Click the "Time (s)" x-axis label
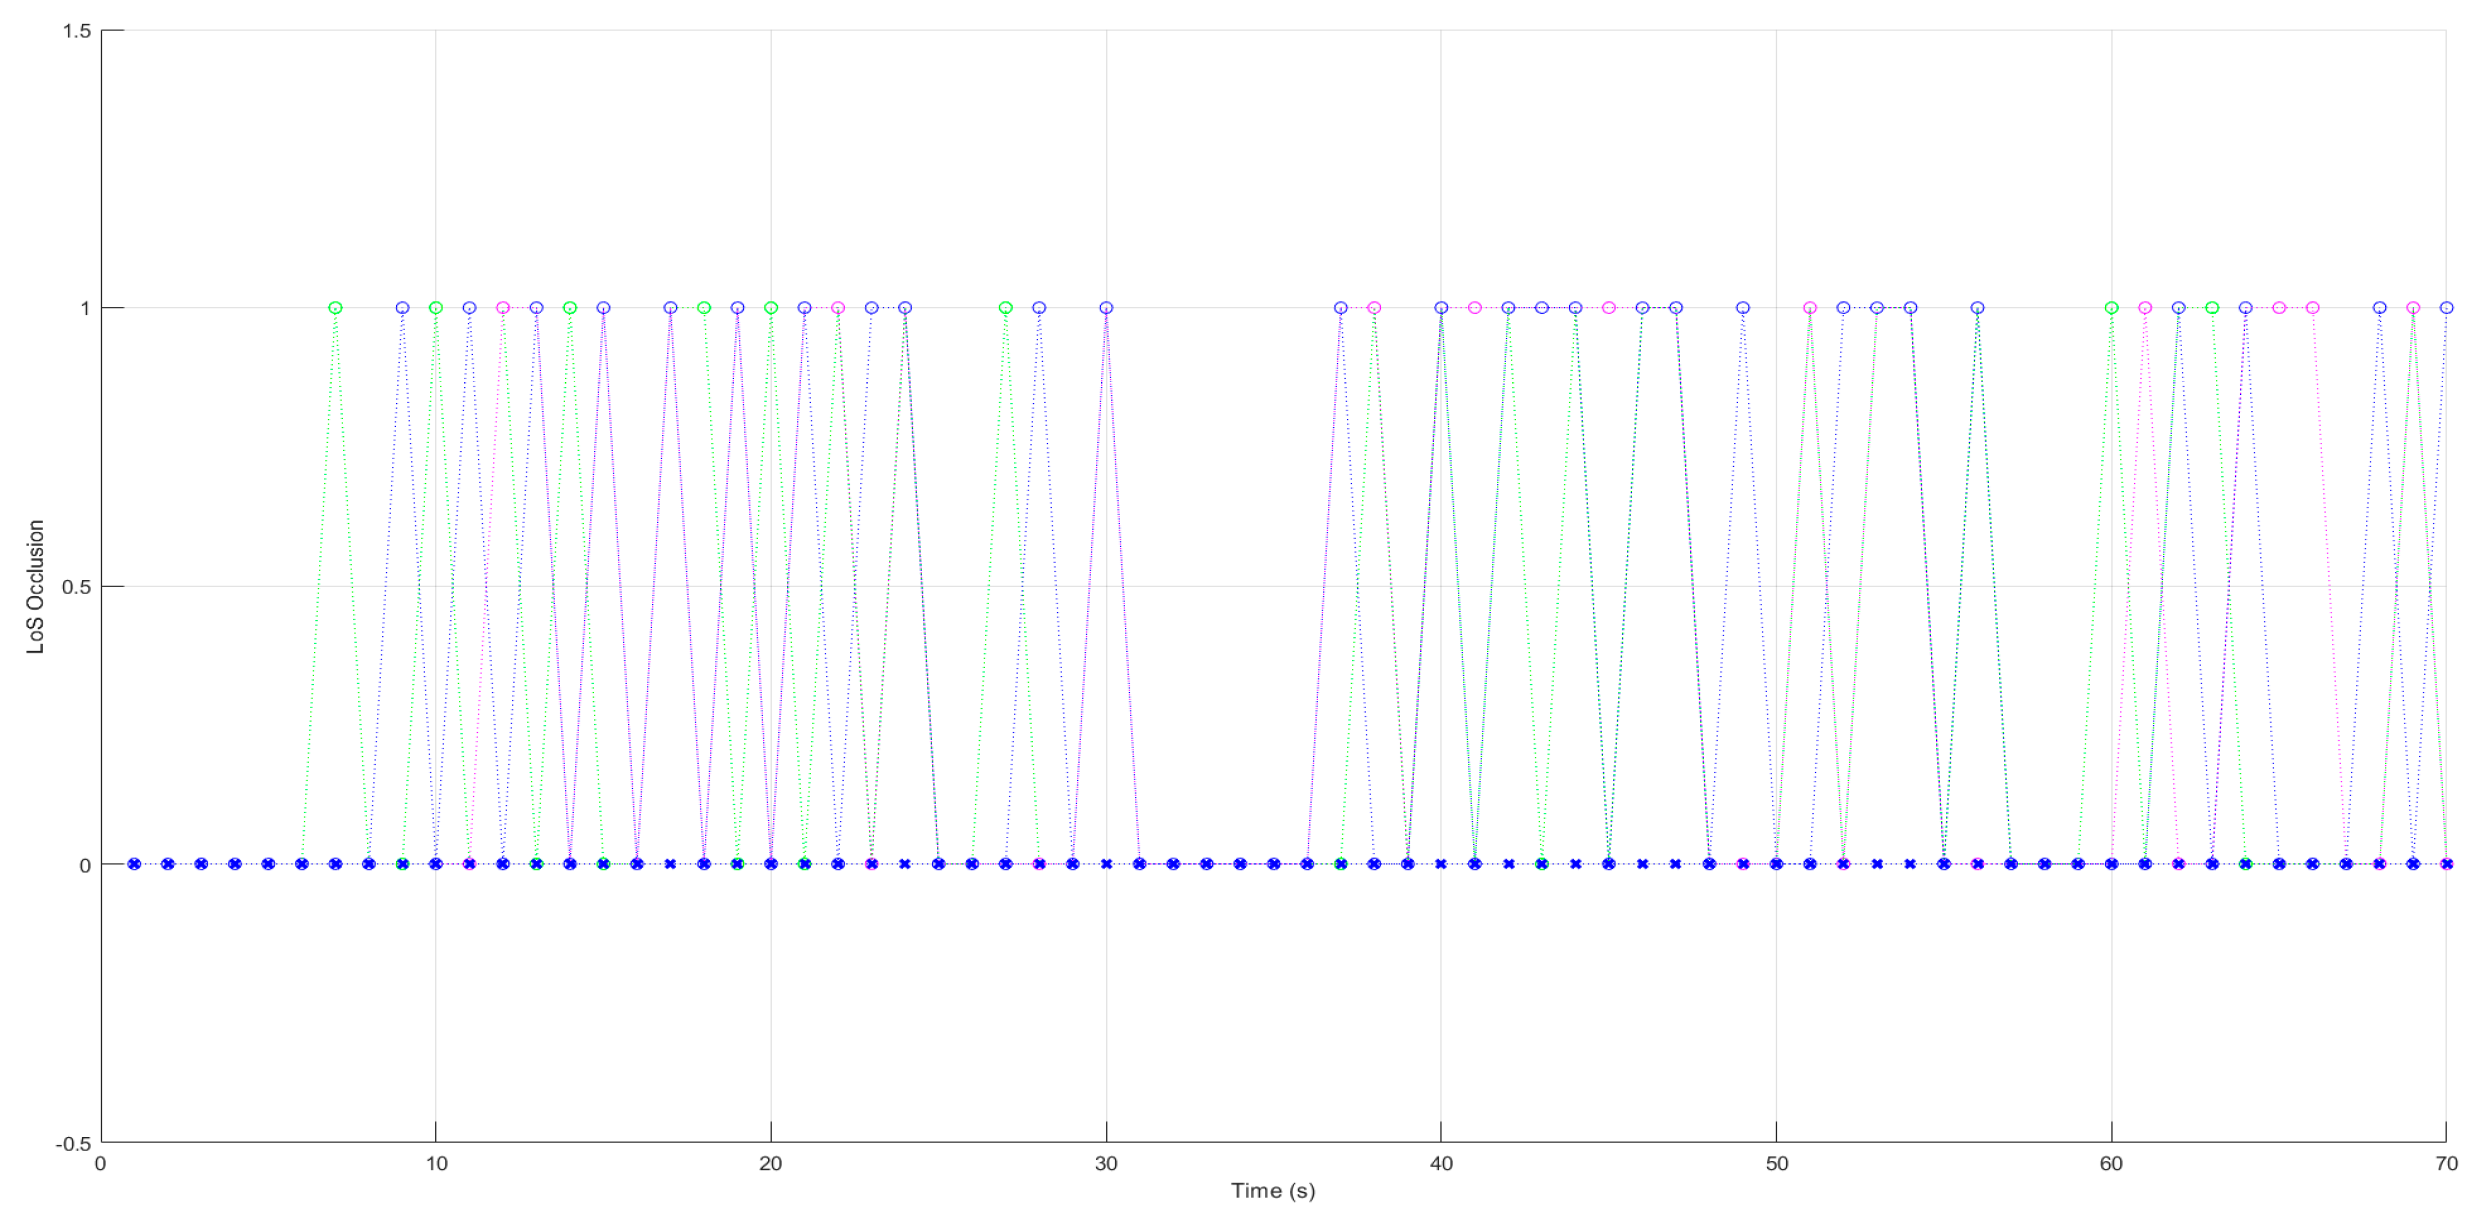2473x1229 pixels. 1273,1190
